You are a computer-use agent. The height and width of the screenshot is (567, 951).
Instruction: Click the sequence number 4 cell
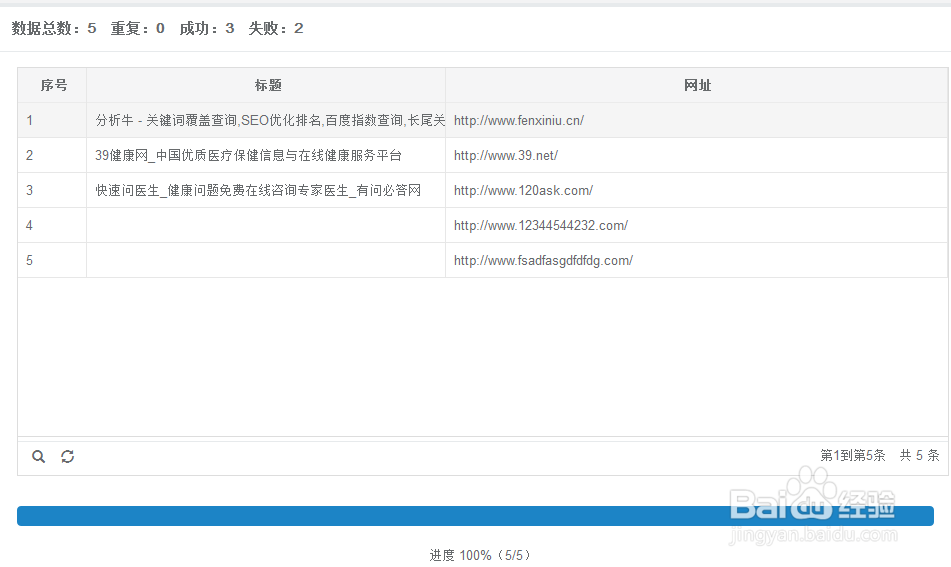(x=53, y=226)
